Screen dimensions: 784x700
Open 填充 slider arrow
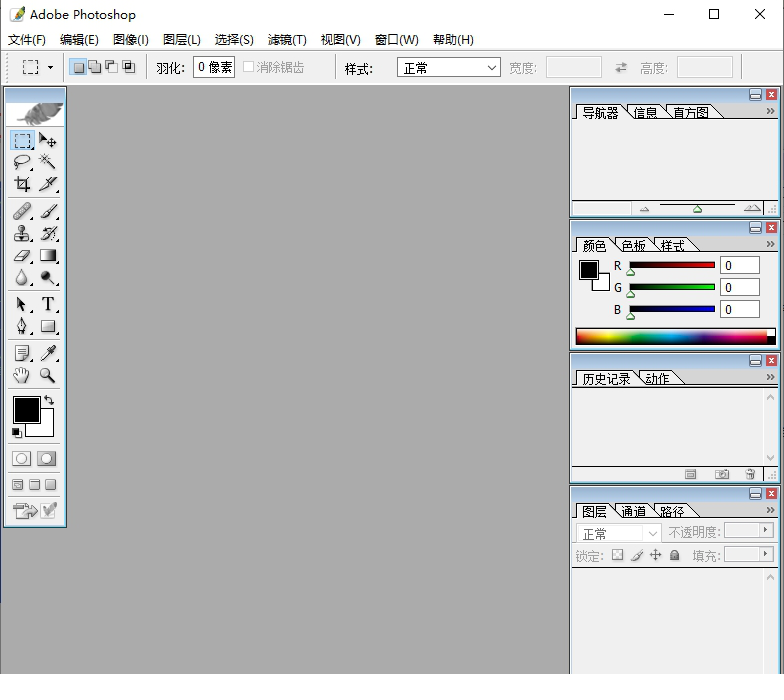766,554
